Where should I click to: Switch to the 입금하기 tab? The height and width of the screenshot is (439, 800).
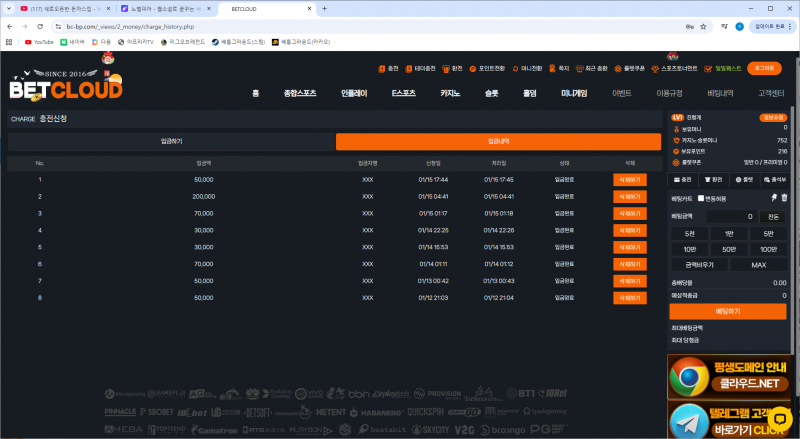point(171,142)
